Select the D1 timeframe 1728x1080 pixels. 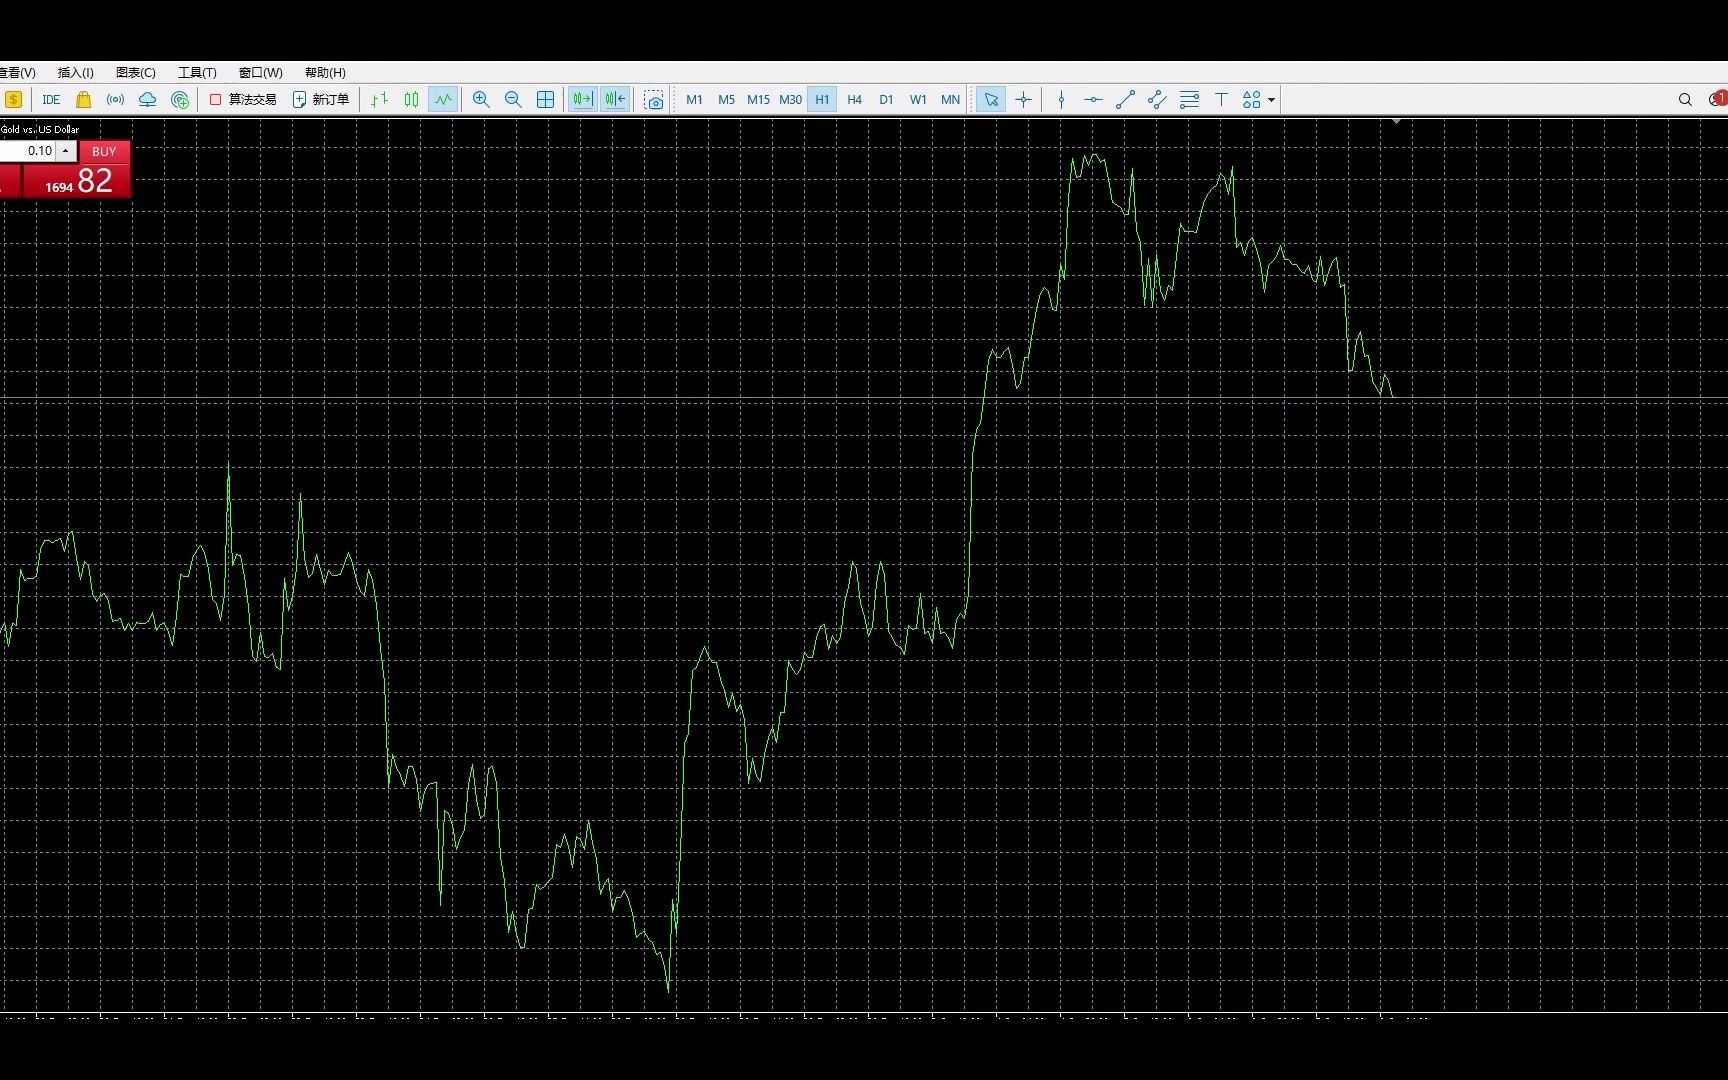886,99
